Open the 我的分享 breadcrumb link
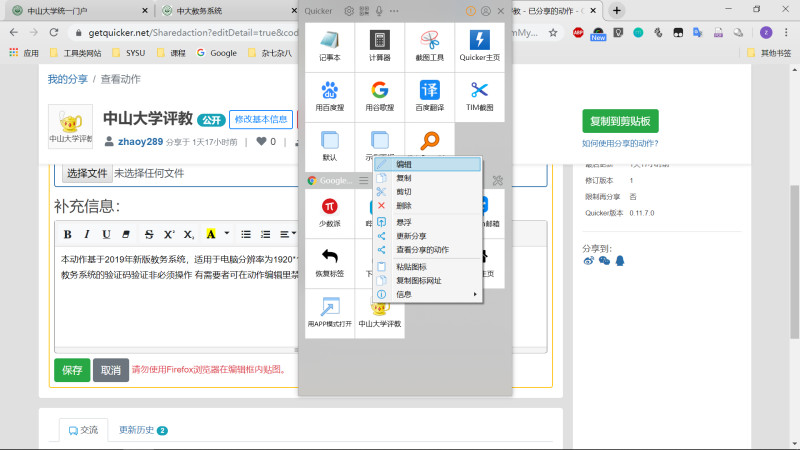Image resolution: width=800 pixels, height=450 pixels. [x=68, y=79]
